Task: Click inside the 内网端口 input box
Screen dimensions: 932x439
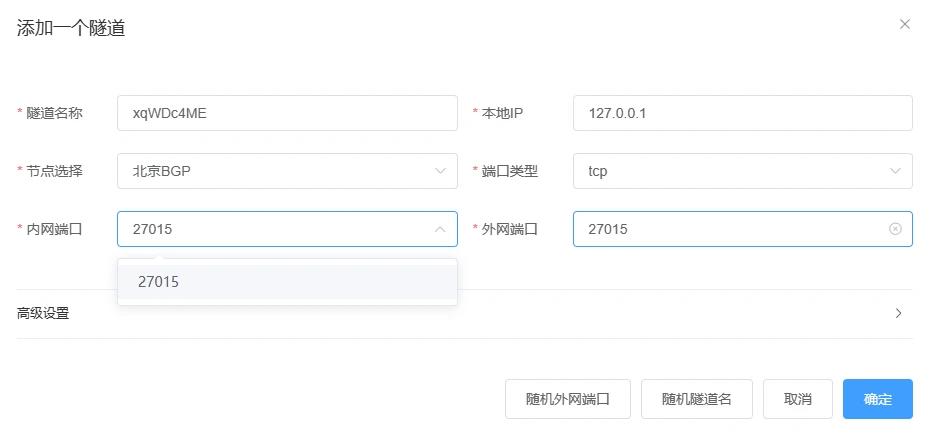Action: (275, 229)
